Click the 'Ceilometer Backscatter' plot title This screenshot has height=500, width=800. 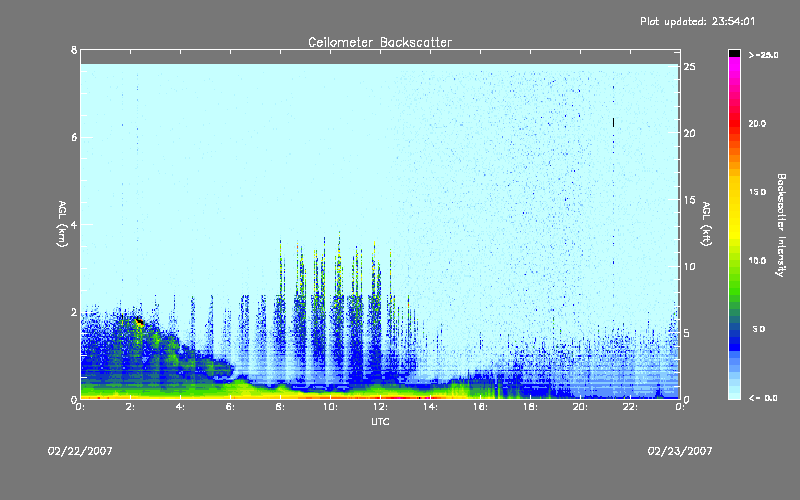click(380, 42)
